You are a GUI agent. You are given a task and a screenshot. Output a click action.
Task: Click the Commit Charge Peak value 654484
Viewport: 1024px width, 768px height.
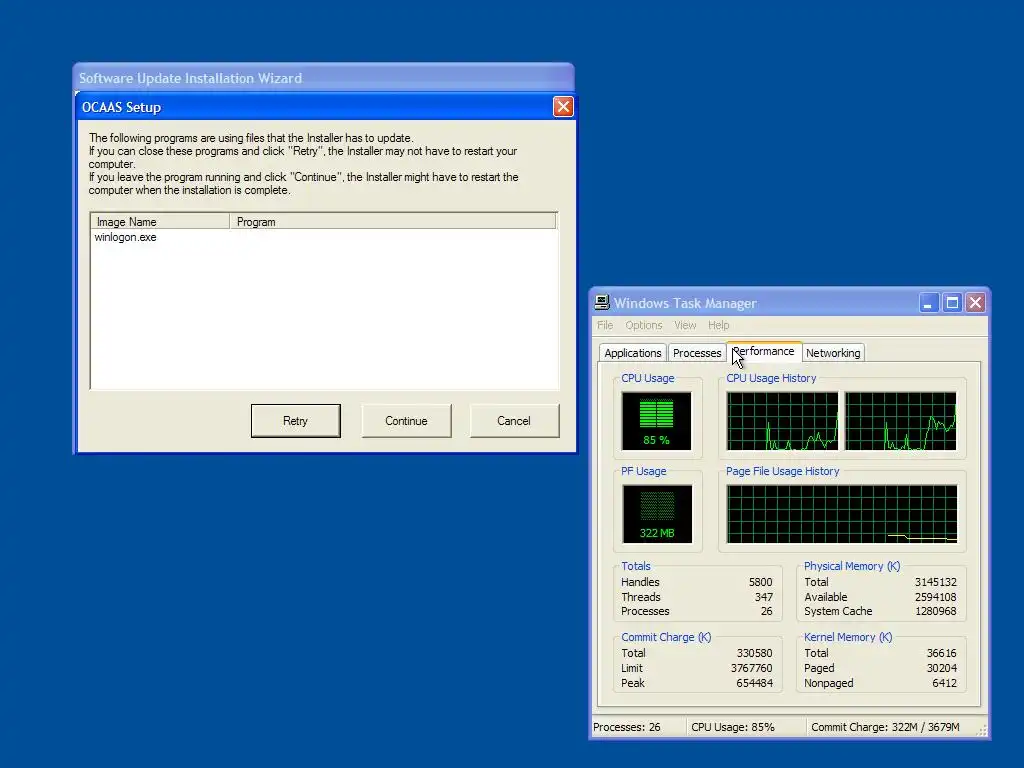[754, 683]
